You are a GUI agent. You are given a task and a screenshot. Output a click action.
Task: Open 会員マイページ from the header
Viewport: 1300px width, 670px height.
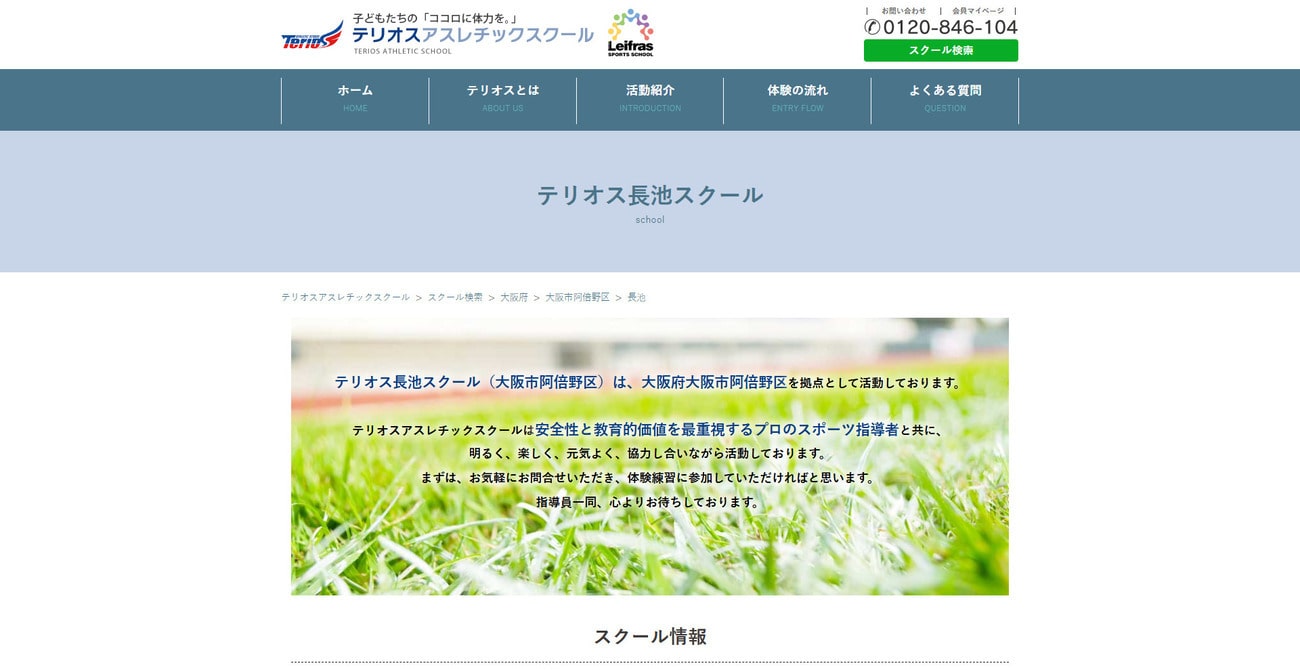(977, 10)
